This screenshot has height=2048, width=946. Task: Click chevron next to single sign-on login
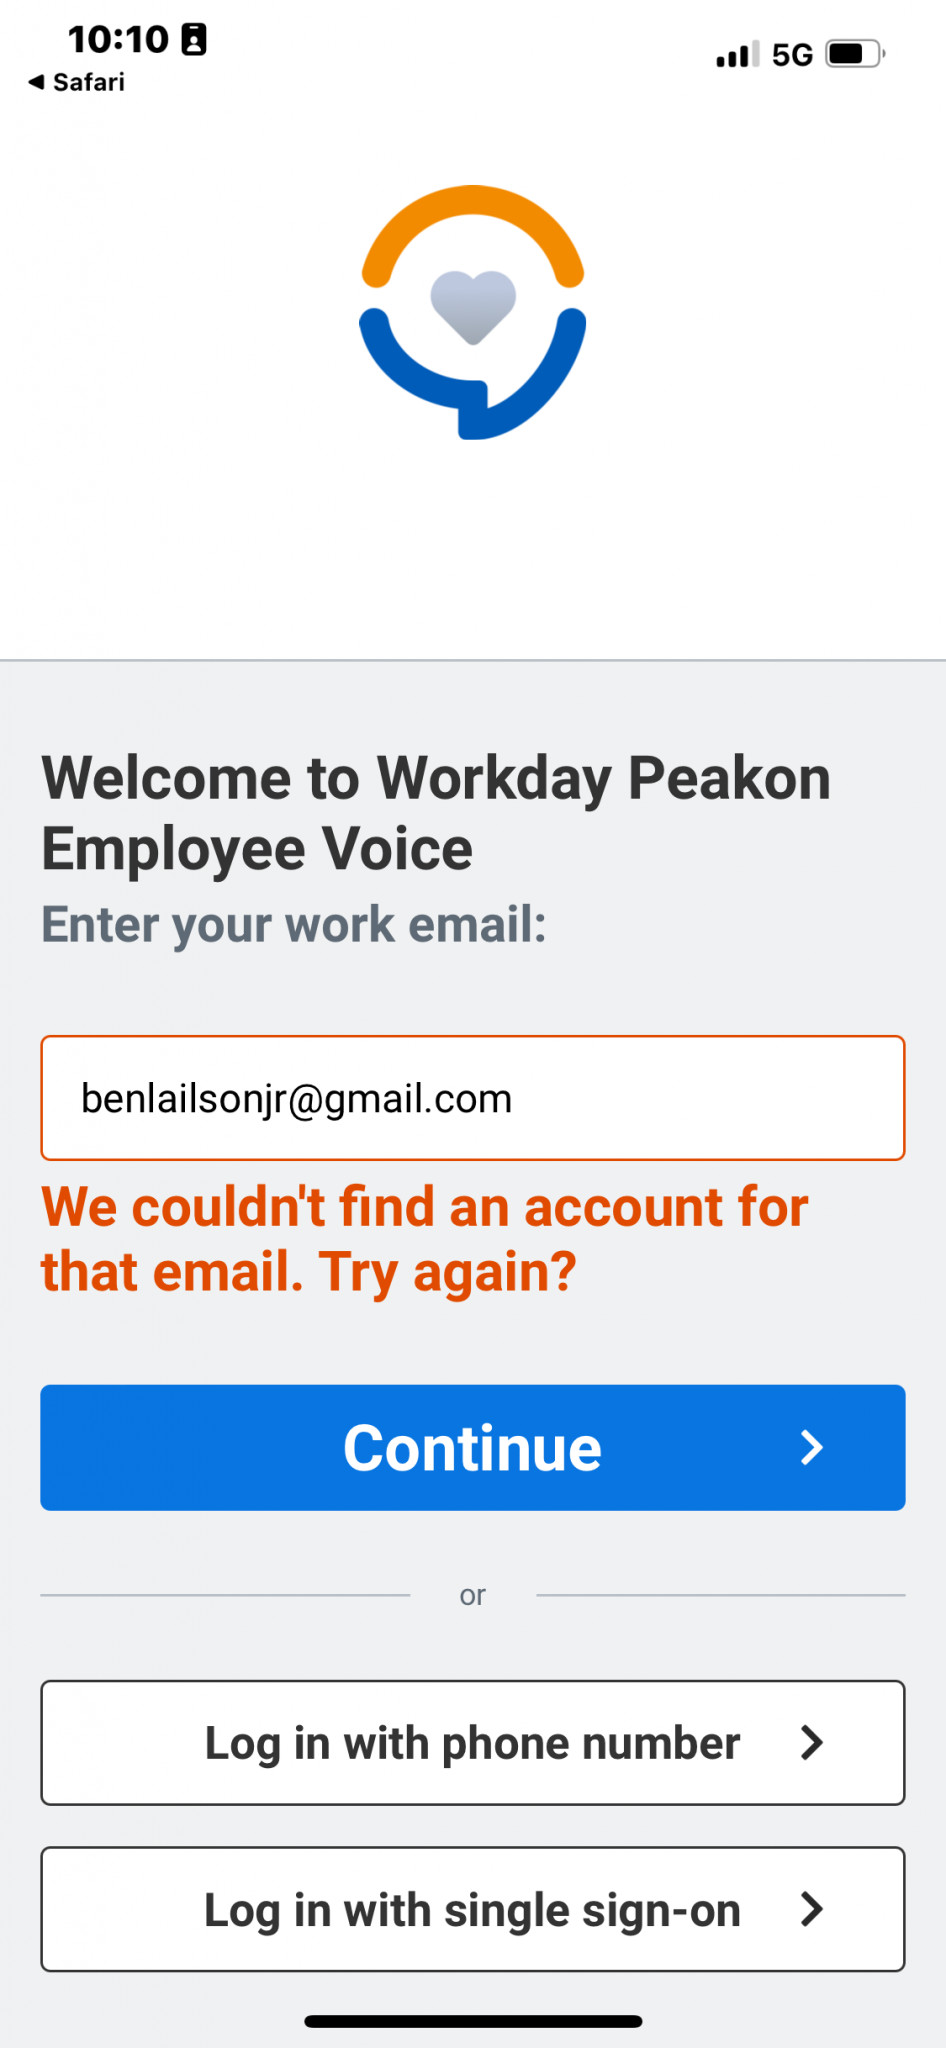point(812,1909)
